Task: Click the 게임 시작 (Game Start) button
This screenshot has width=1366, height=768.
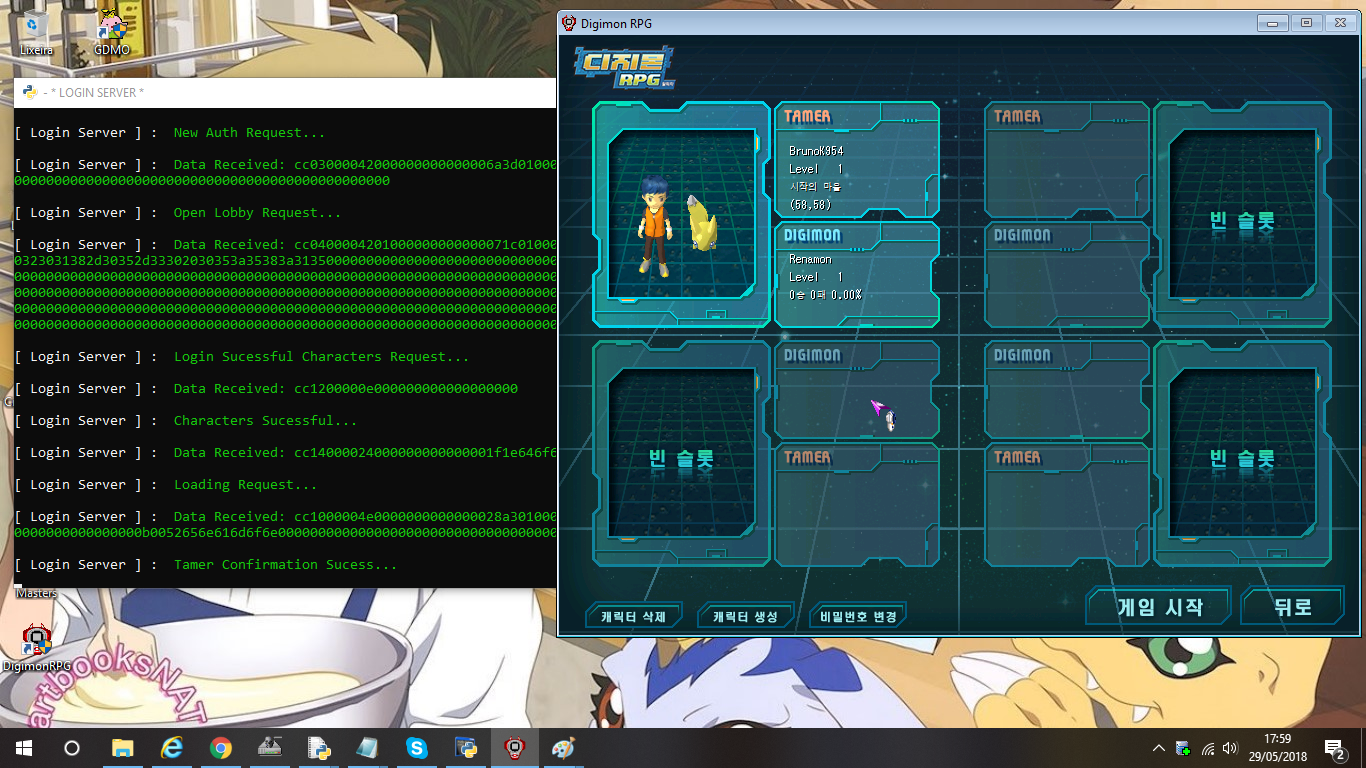Action: pos(1159,606)
